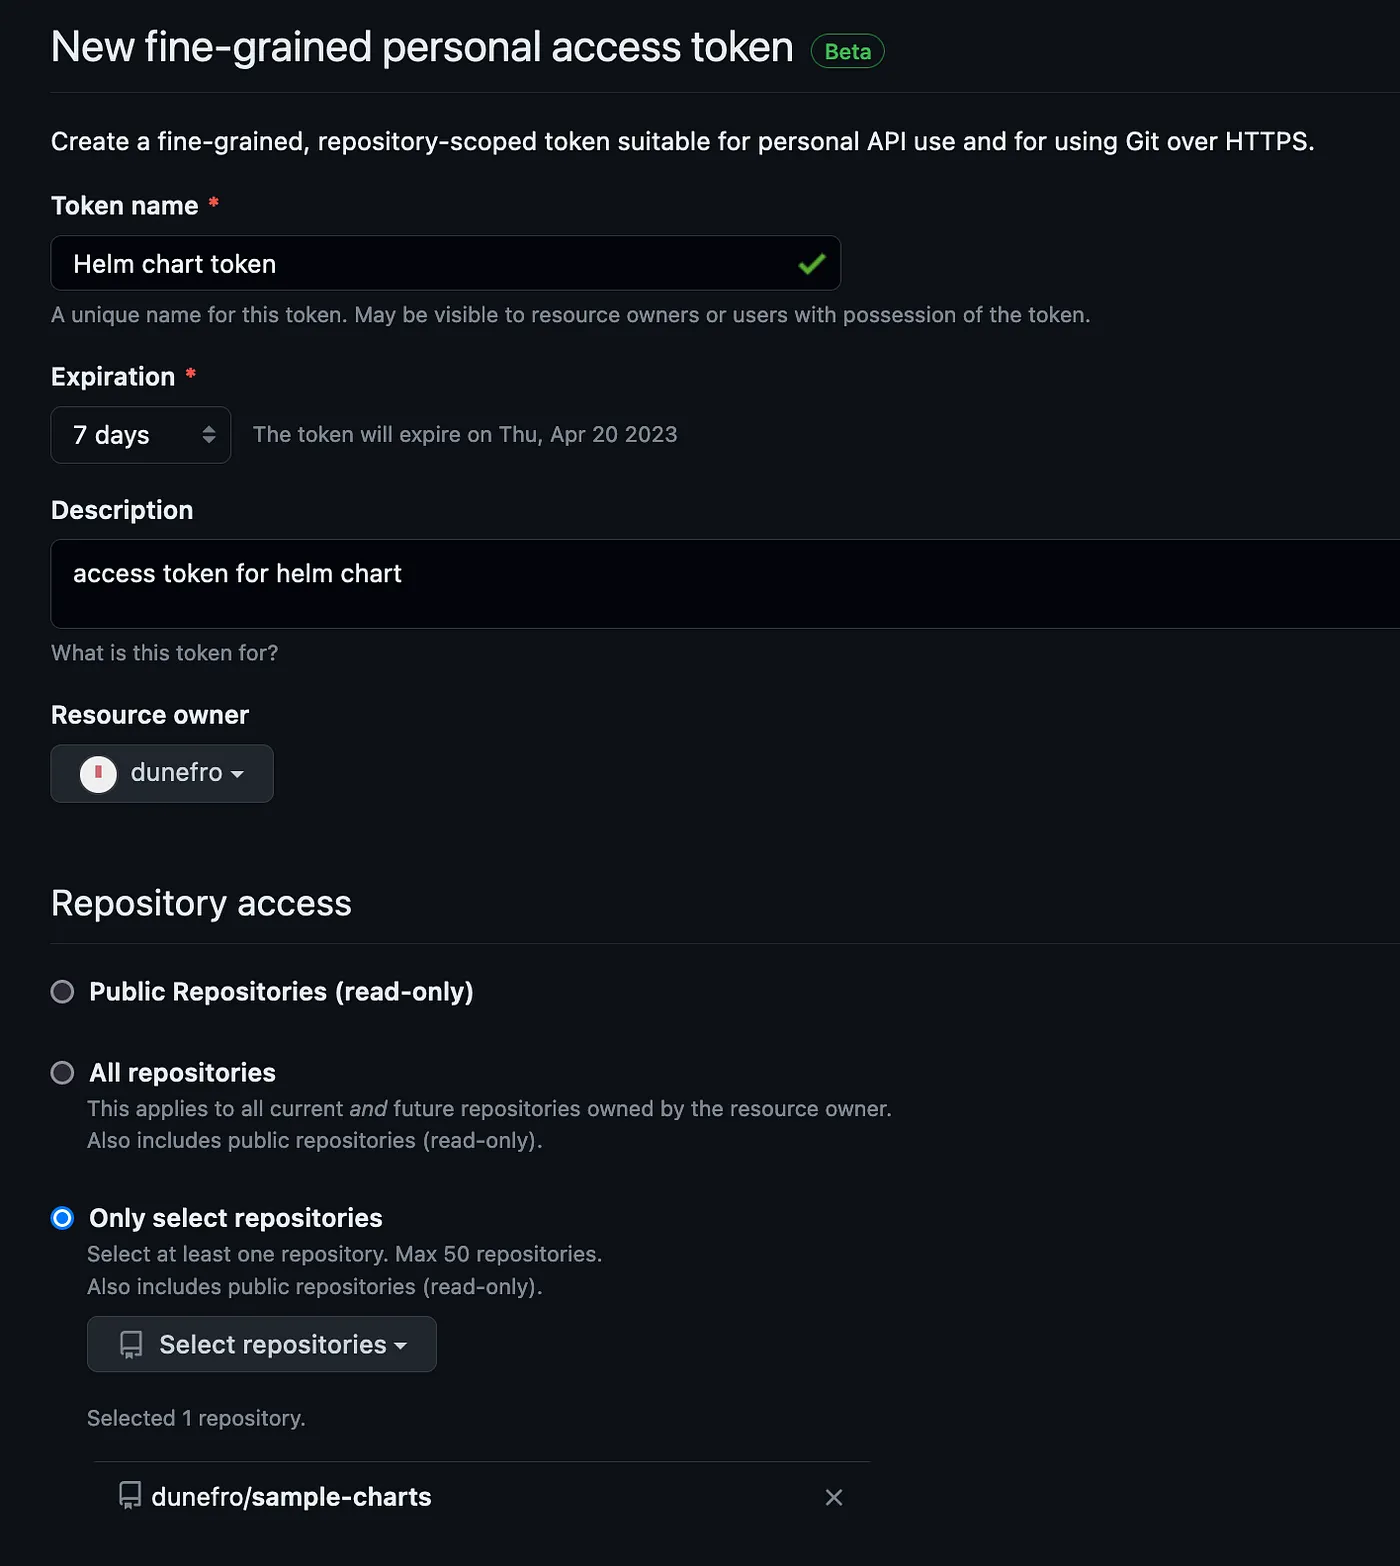Open the Select repositories dropdown
This screenshot has width=1400, height=1566.
click(x=262, y=1344)
